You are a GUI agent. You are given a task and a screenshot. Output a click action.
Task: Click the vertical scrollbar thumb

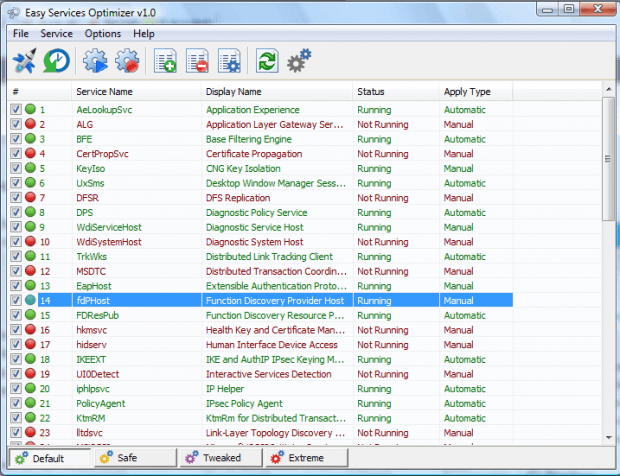tap(609, 159)
